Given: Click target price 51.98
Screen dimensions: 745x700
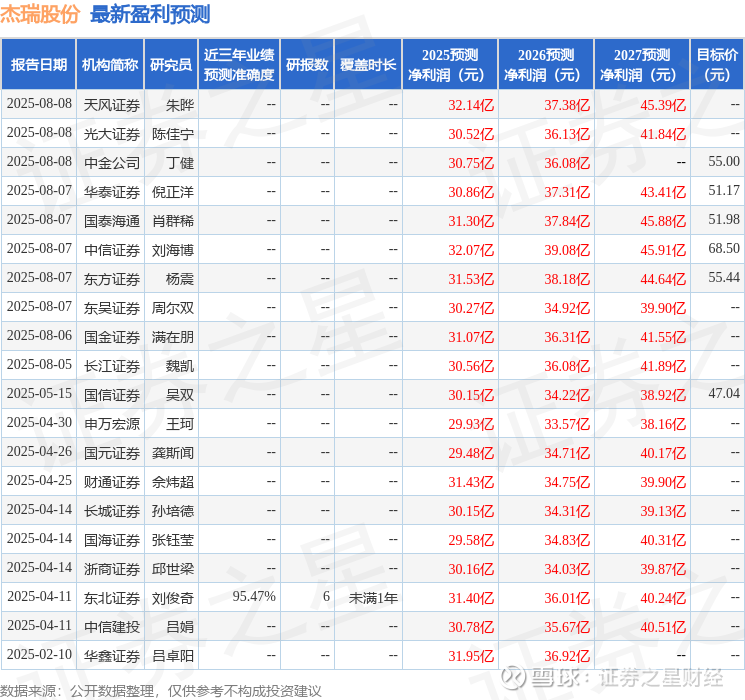Looking at the screenshot, I should [x=724, y=220].
